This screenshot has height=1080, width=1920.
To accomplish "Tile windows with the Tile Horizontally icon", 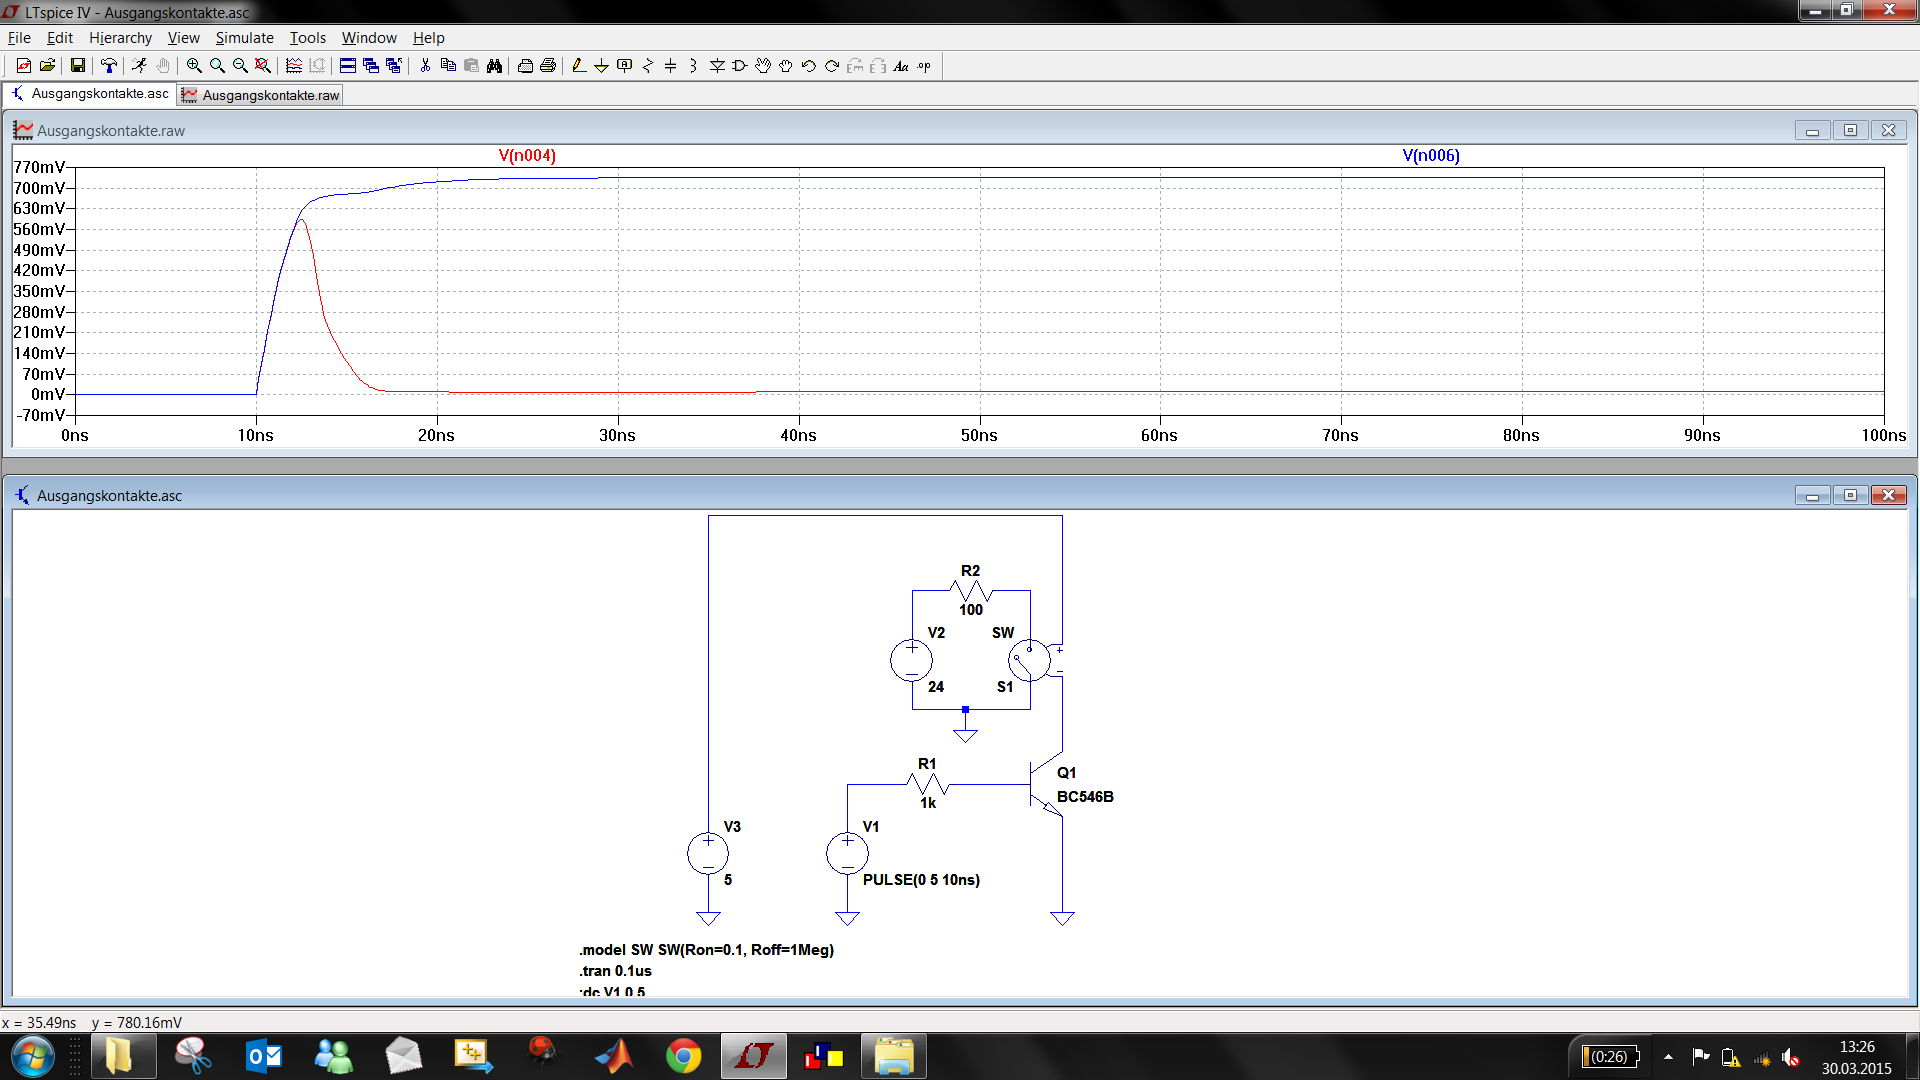I will pos(348,66).
